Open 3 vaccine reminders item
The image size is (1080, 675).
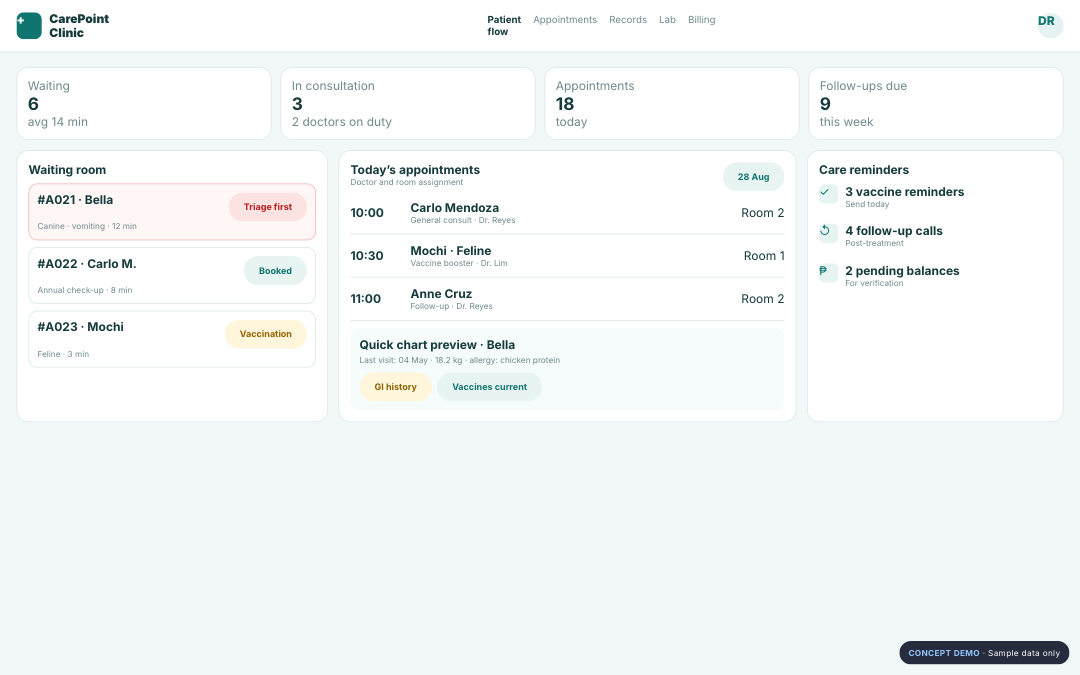(x=935, y=197)
